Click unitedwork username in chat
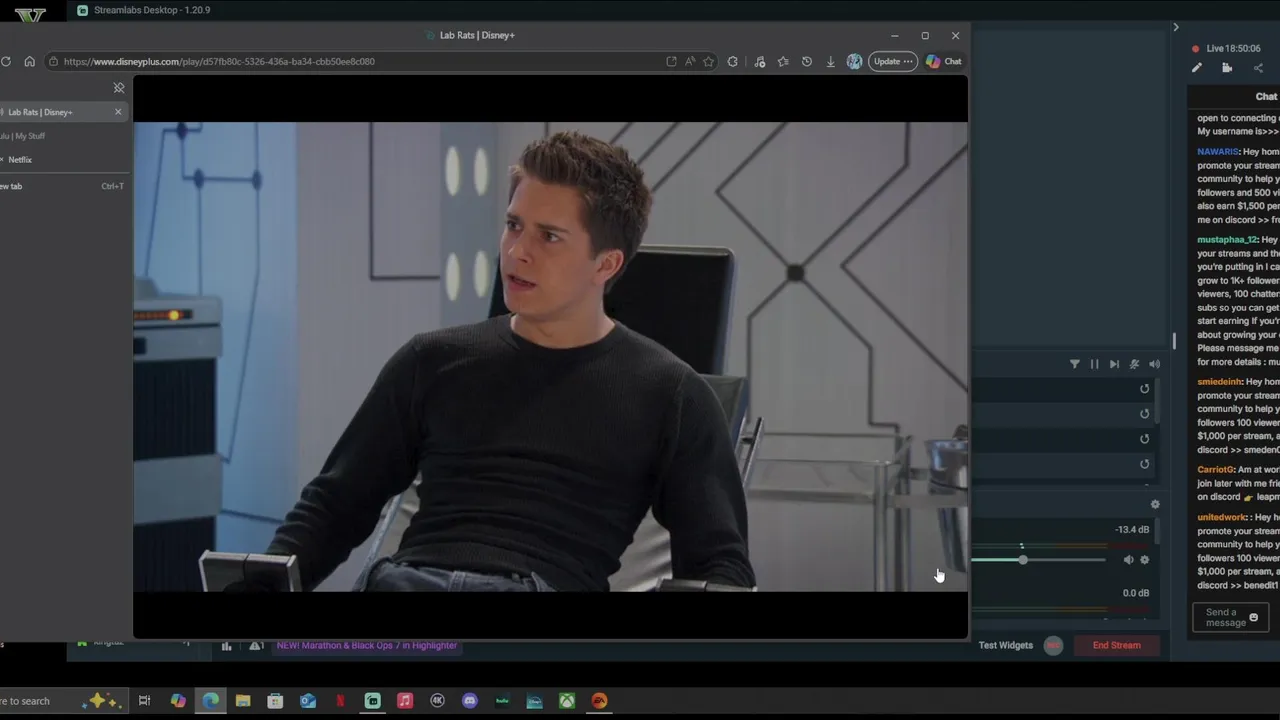Viewport: 1280px width, 720px height. [1222, 518]
